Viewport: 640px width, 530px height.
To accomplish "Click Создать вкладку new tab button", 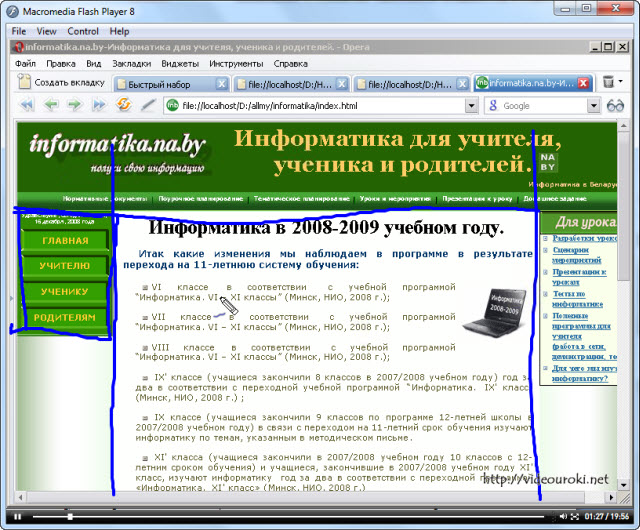I will point(62,82).
